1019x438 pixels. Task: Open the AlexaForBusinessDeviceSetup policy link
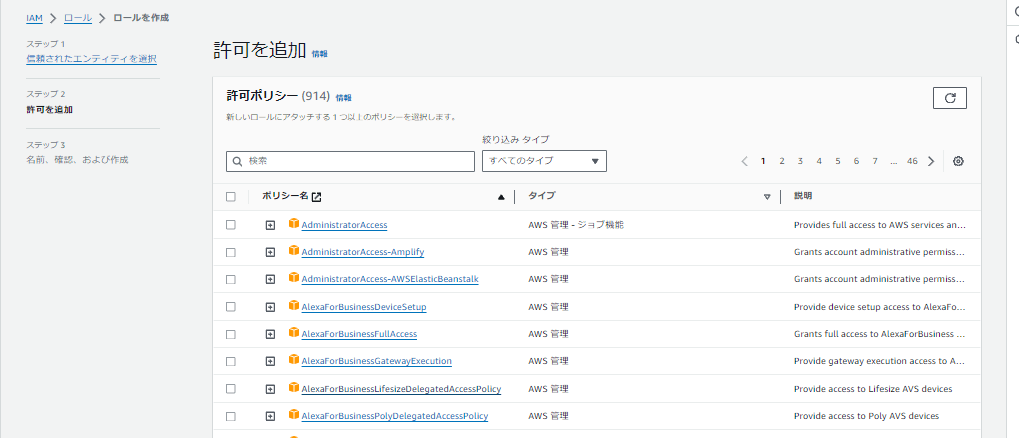(x=364, y=307)
